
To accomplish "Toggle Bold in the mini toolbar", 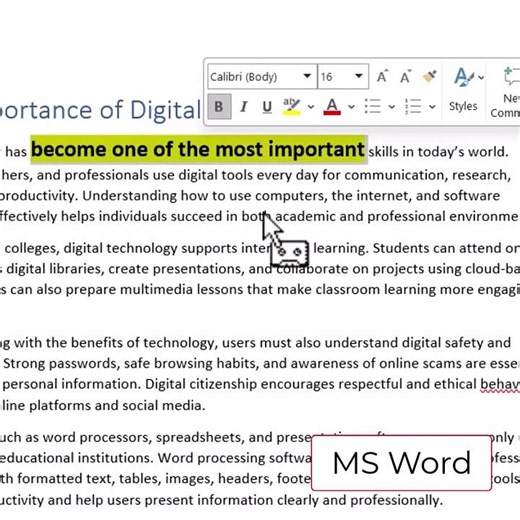I will tap(219, 107).
